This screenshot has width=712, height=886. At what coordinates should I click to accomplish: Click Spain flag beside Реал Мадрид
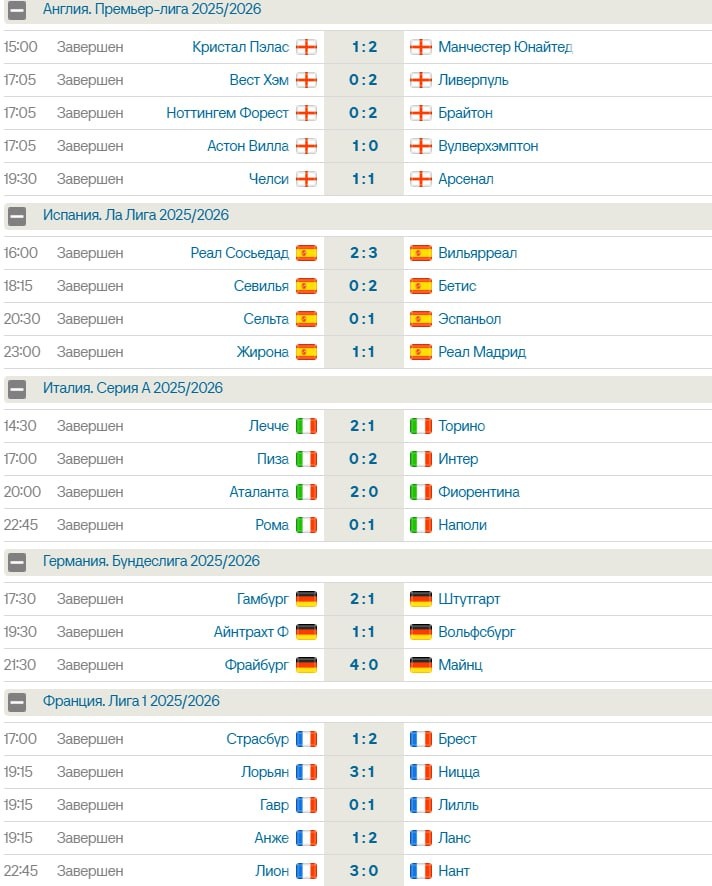coord(421,352)
